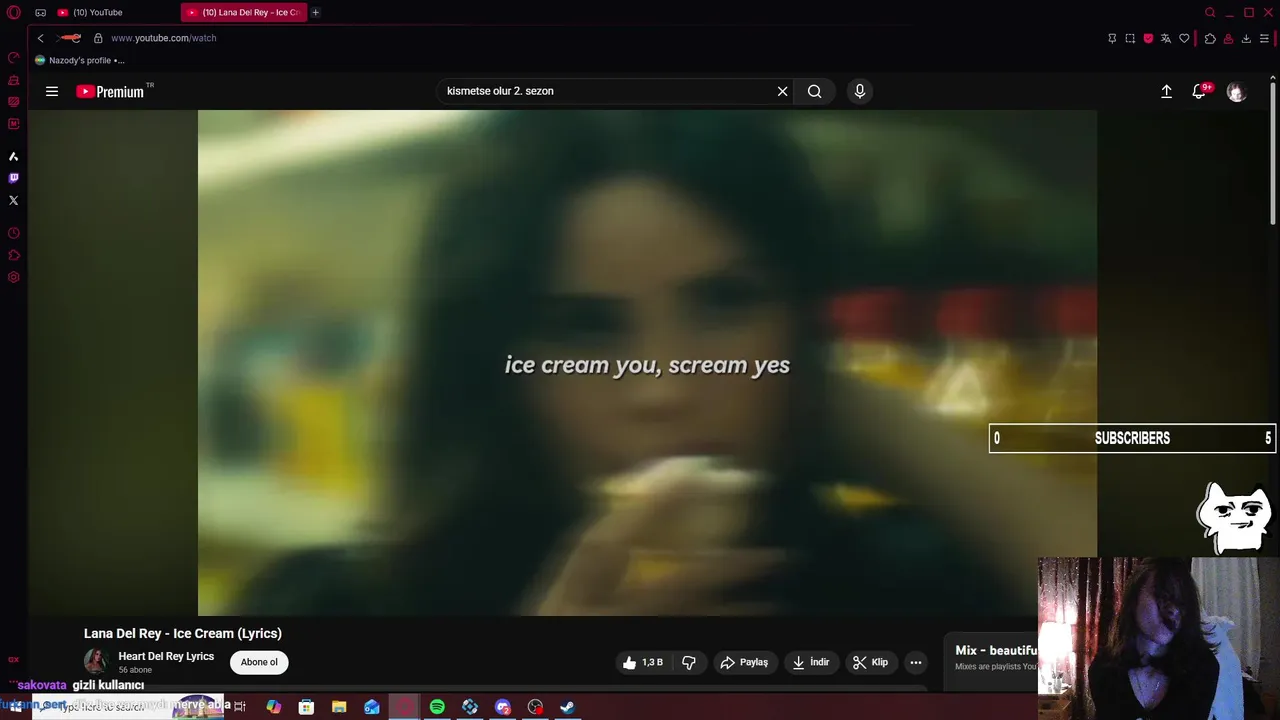Open Task View on the taskbar
The height and width of the screenshot is (720, 1280).
tap(240, 707)
